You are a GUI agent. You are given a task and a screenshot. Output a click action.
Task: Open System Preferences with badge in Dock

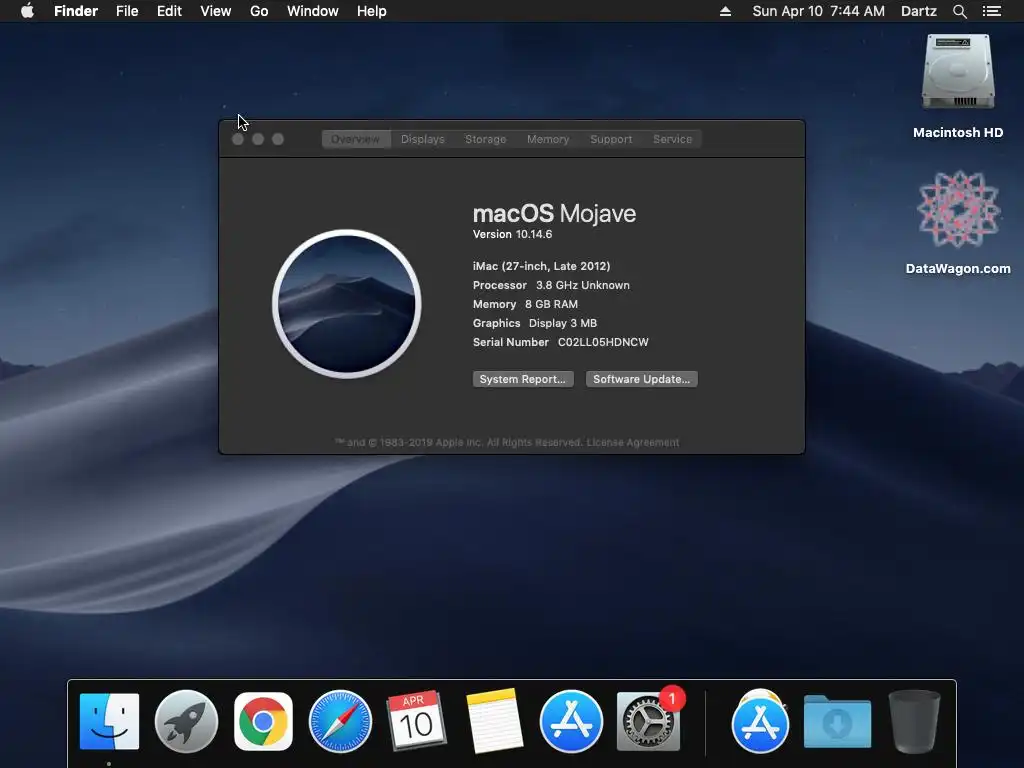(648, 720)
